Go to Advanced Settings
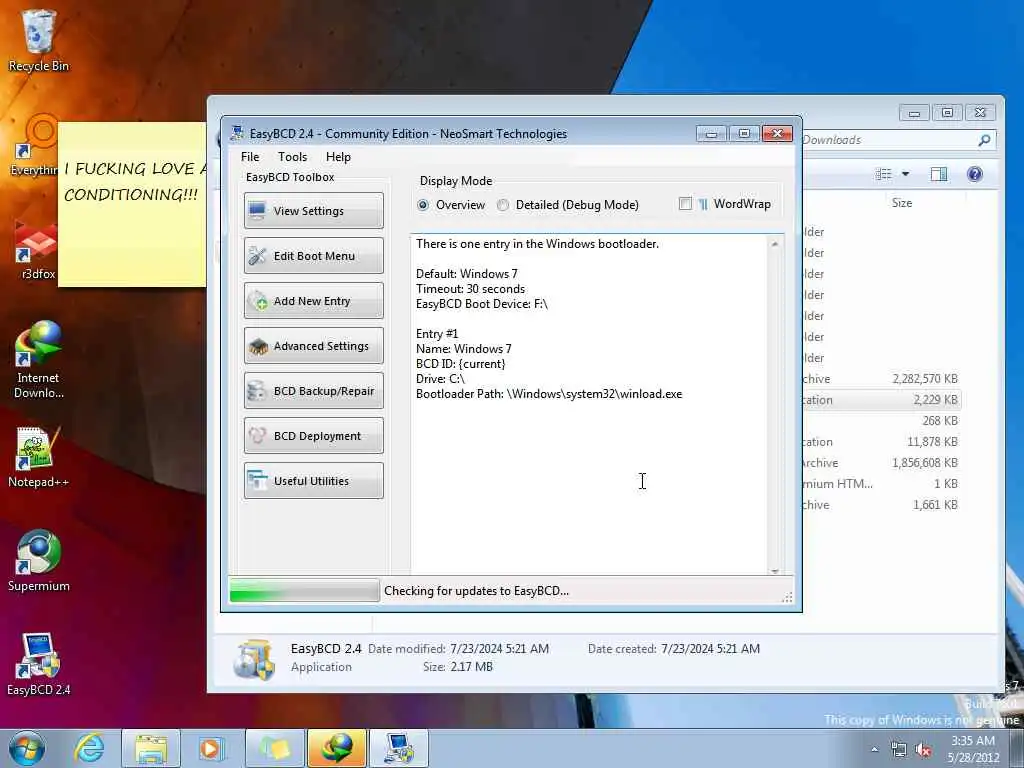The height and width of the screenshot is (768, 1024). coord(313,346)
